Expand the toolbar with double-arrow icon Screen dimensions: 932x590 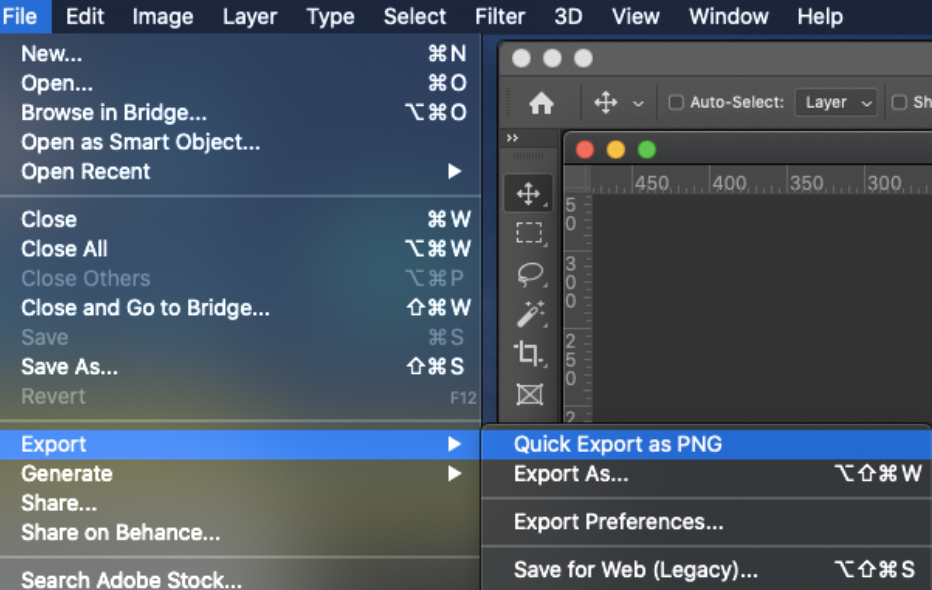point(512,138)
